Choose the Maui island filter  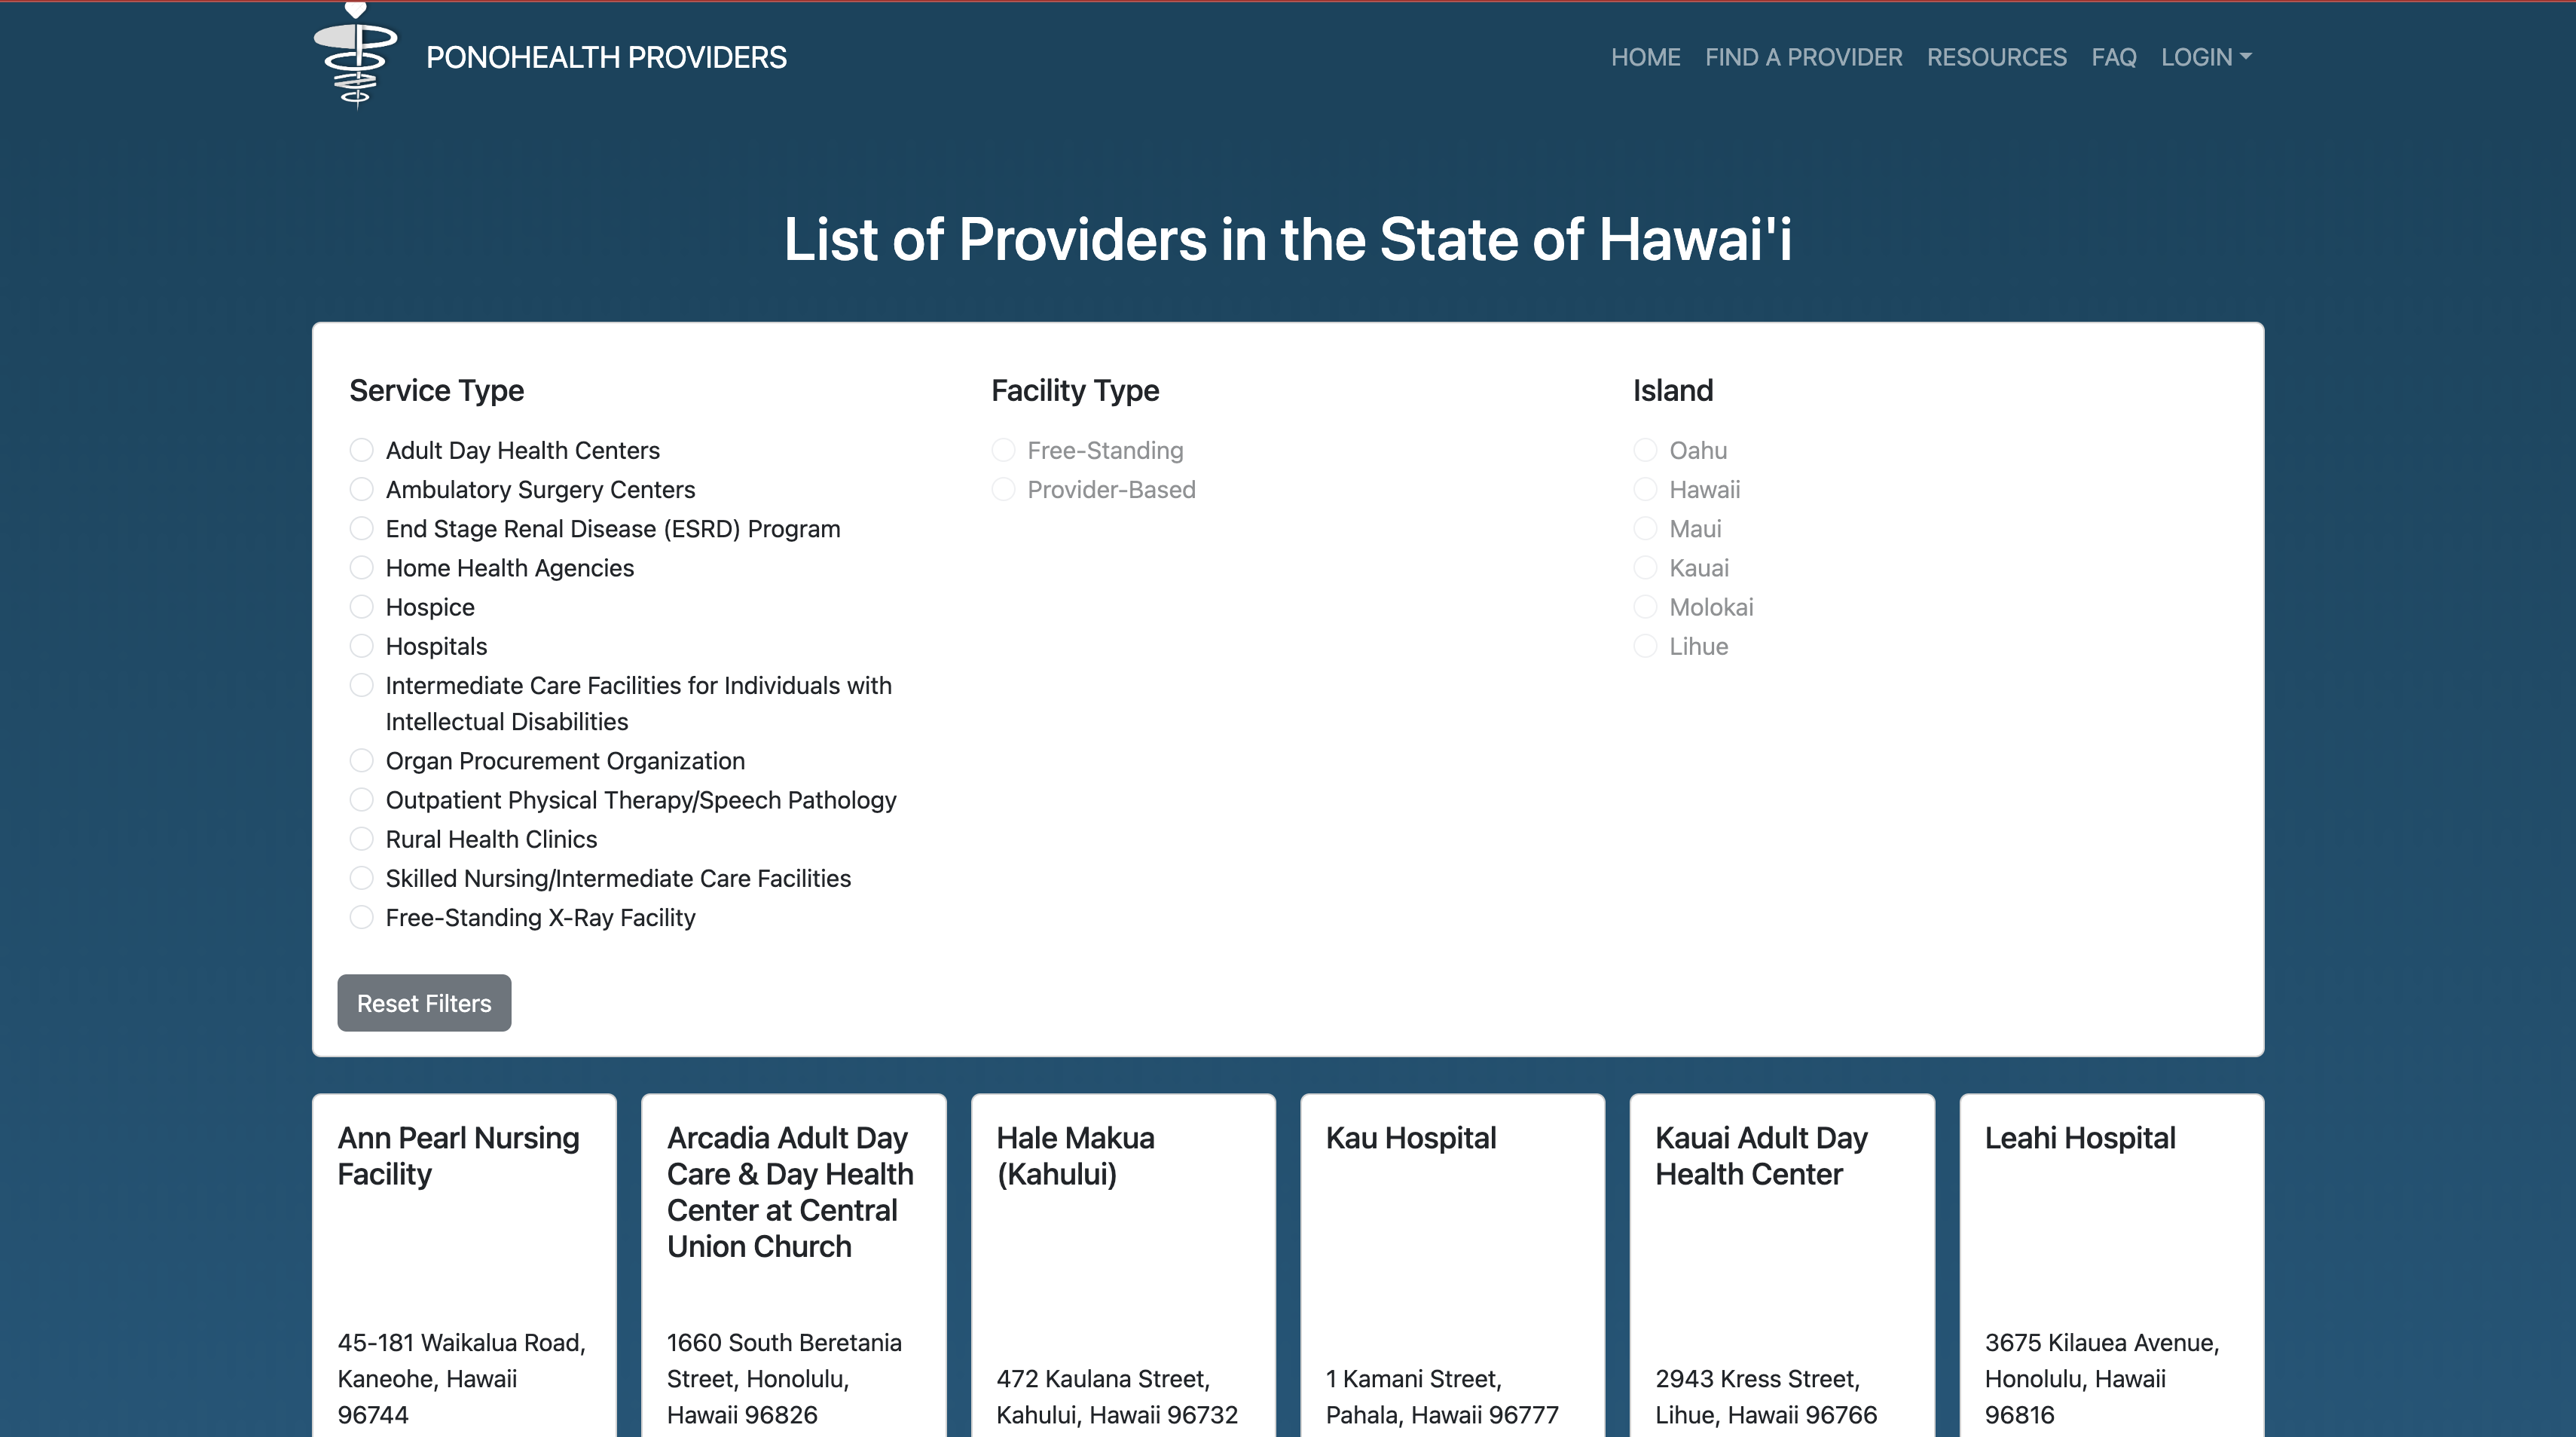pyautogui.click(x=1645, y=528)
